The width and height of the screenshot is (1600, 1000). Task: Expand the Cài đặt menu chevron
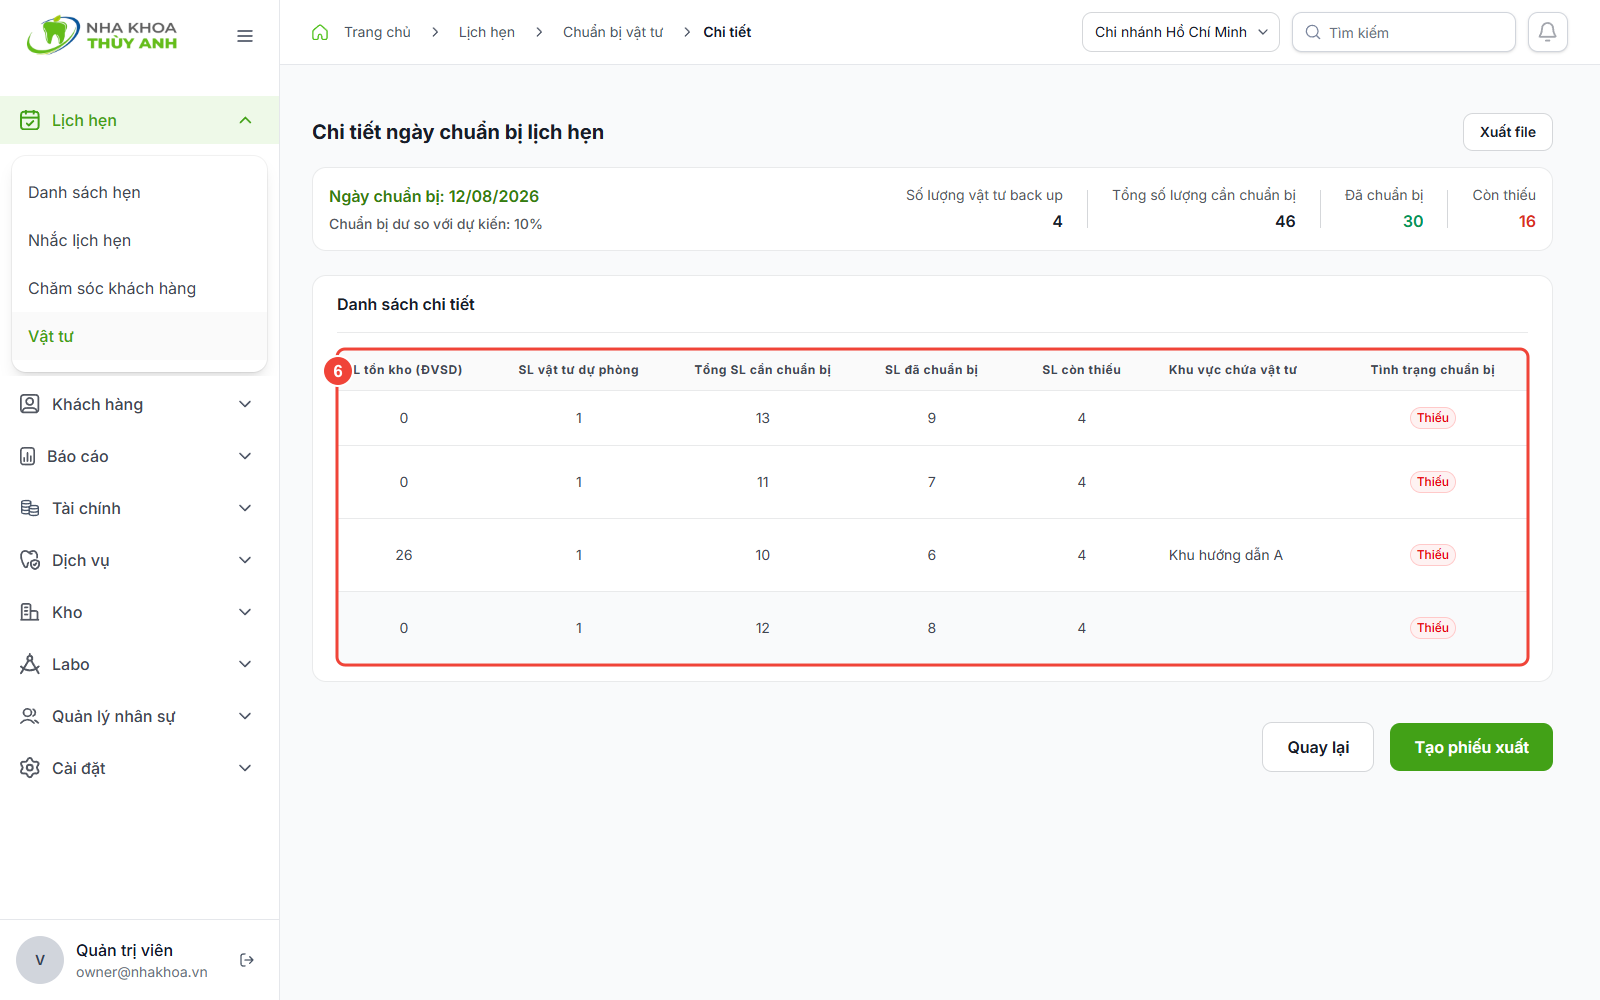pyautogui.click(x=245, y=768)
